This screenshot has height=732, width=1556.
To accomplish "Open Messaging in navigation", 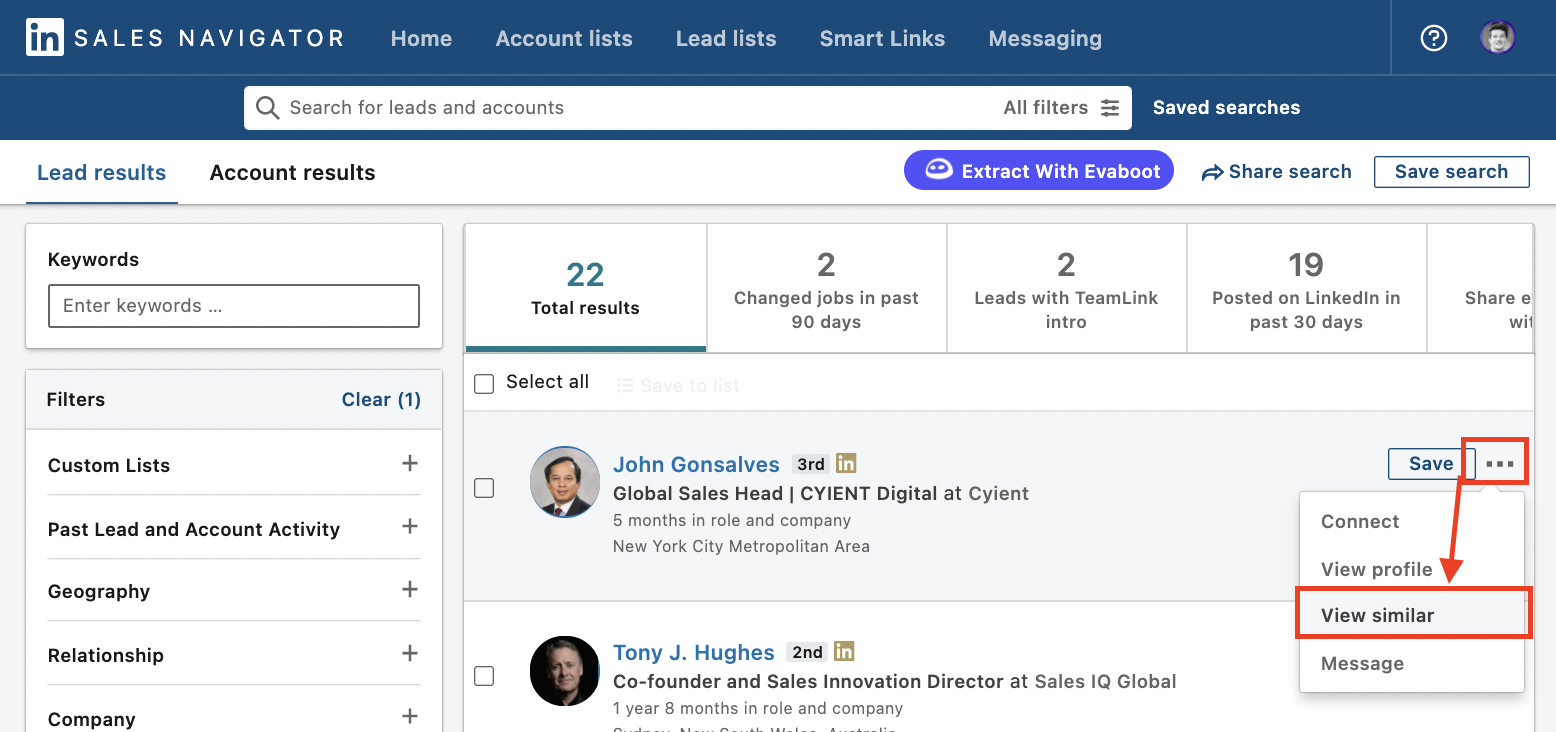I will point(1045,39).
